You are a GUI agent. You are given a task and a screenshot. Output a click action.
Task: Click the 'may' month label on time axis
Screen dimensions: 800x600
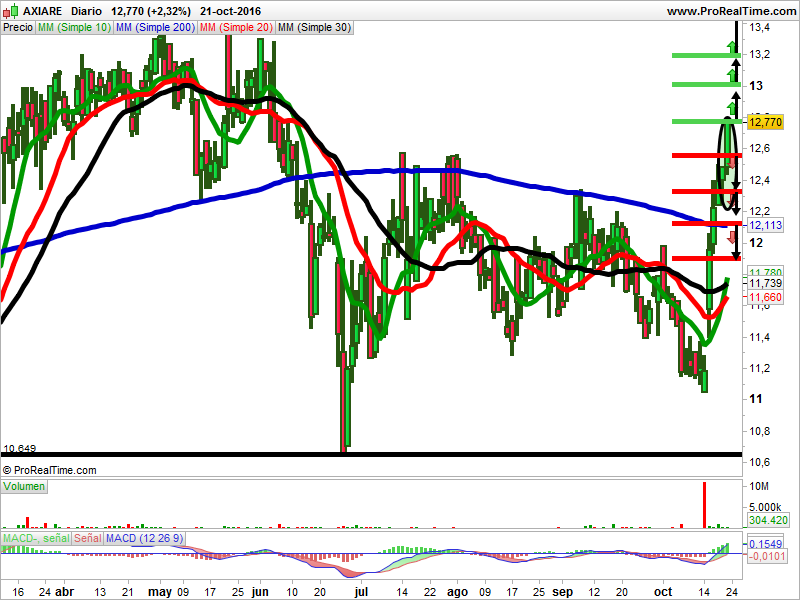pos(160,592)
